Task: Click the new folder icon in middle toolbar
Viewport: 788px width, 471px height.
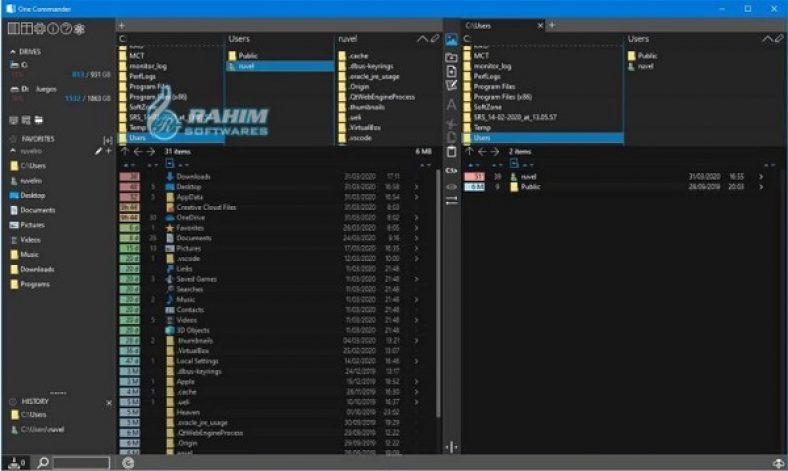Action: (x=451, y=57)
